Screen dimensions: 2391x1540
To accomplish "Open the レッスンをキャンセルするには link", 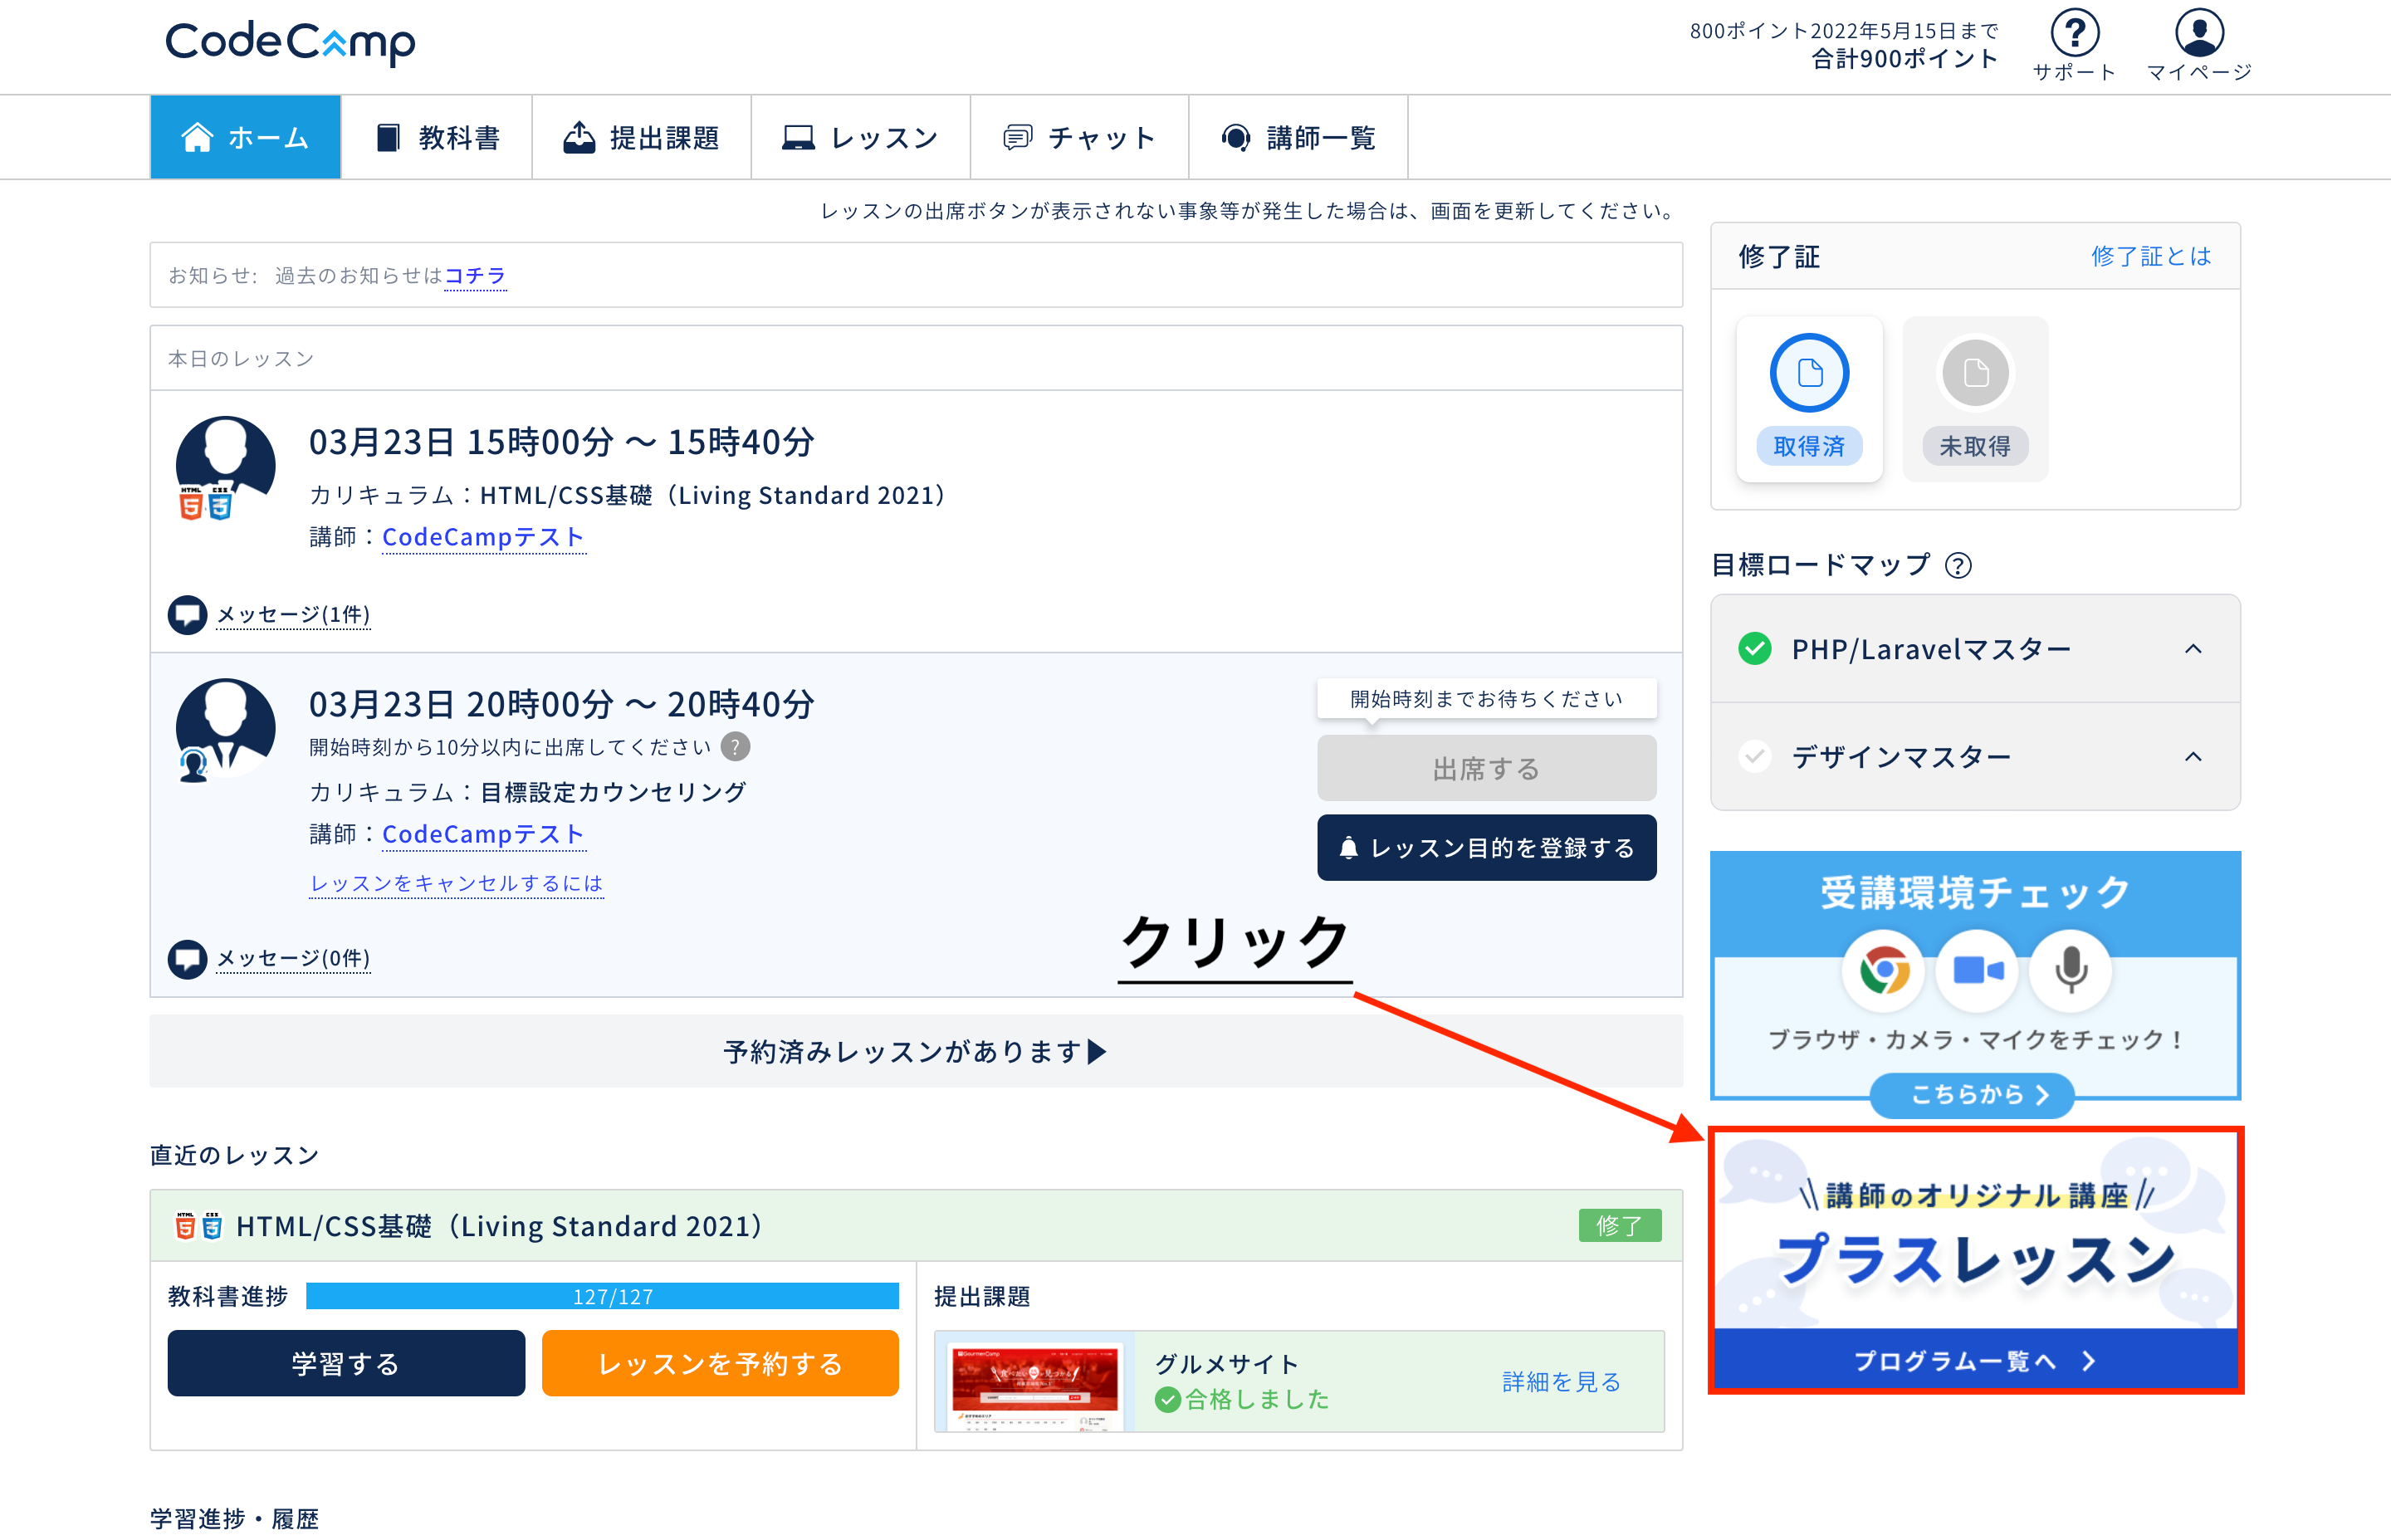I will [x=456, y=883].
